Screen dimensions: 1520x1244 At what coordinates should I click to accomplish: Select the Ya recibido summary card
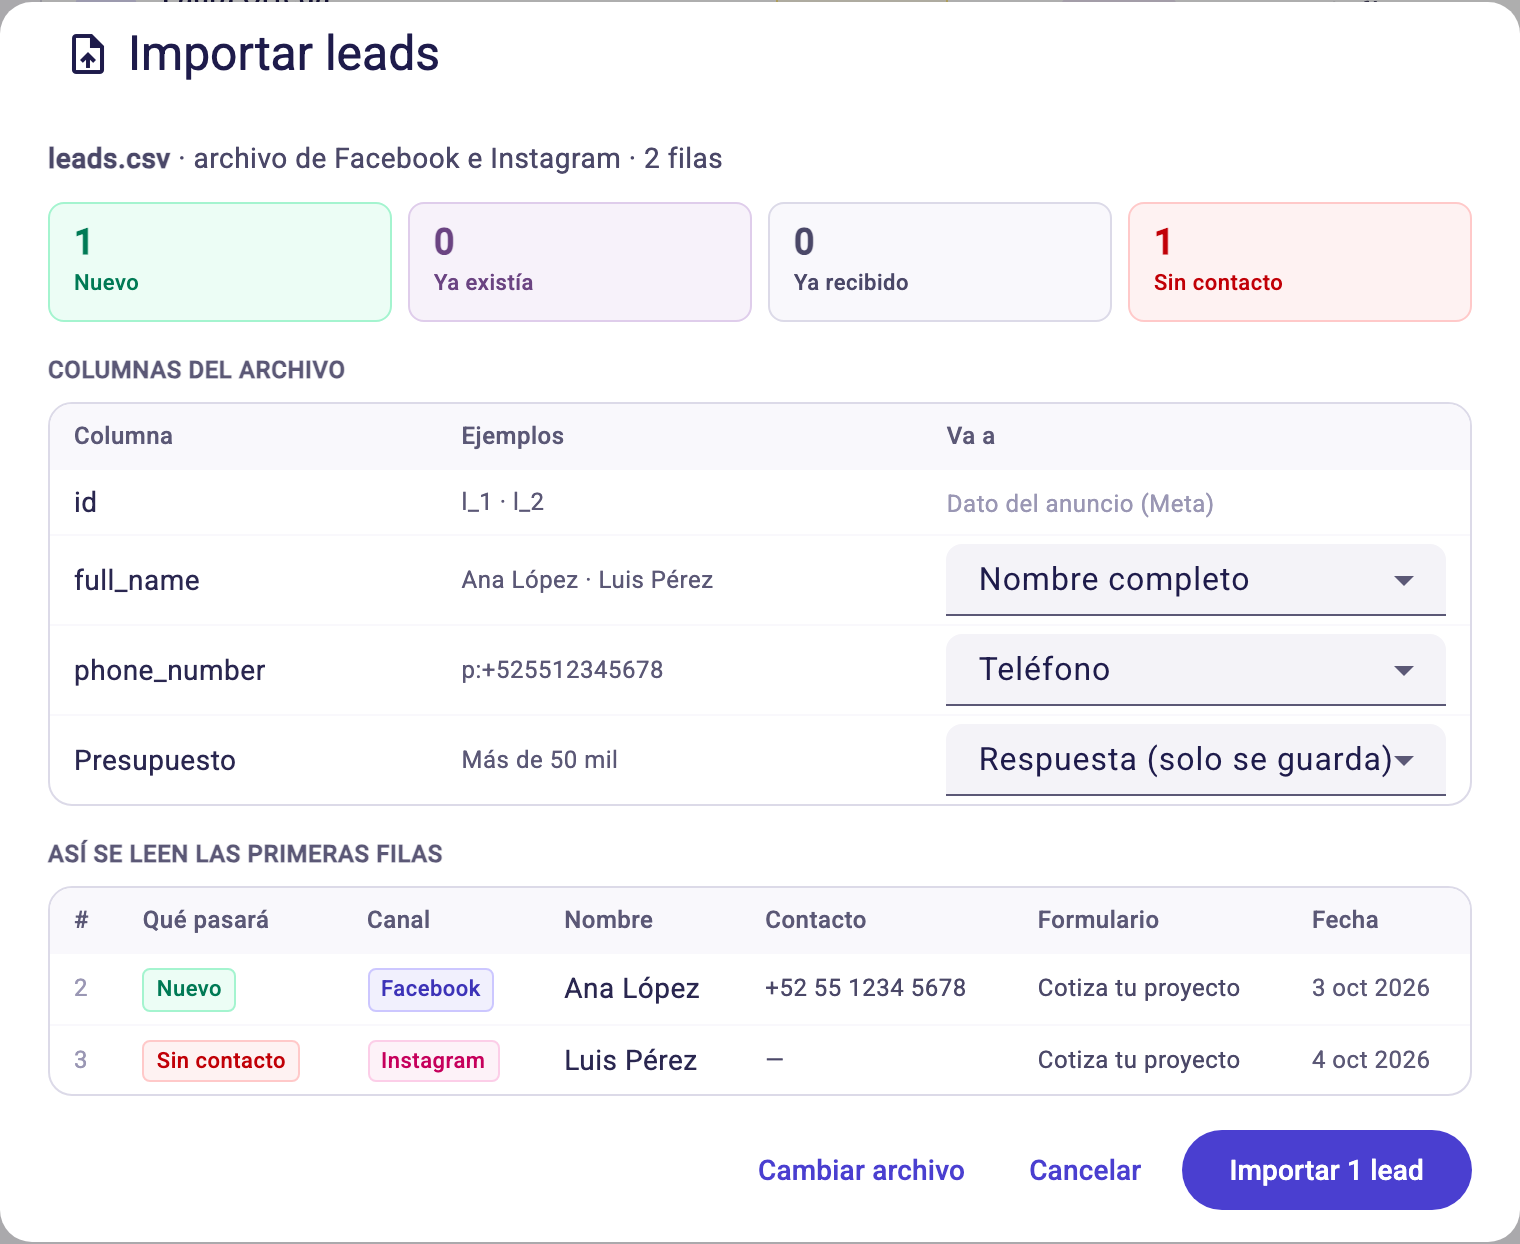point(940,262)
